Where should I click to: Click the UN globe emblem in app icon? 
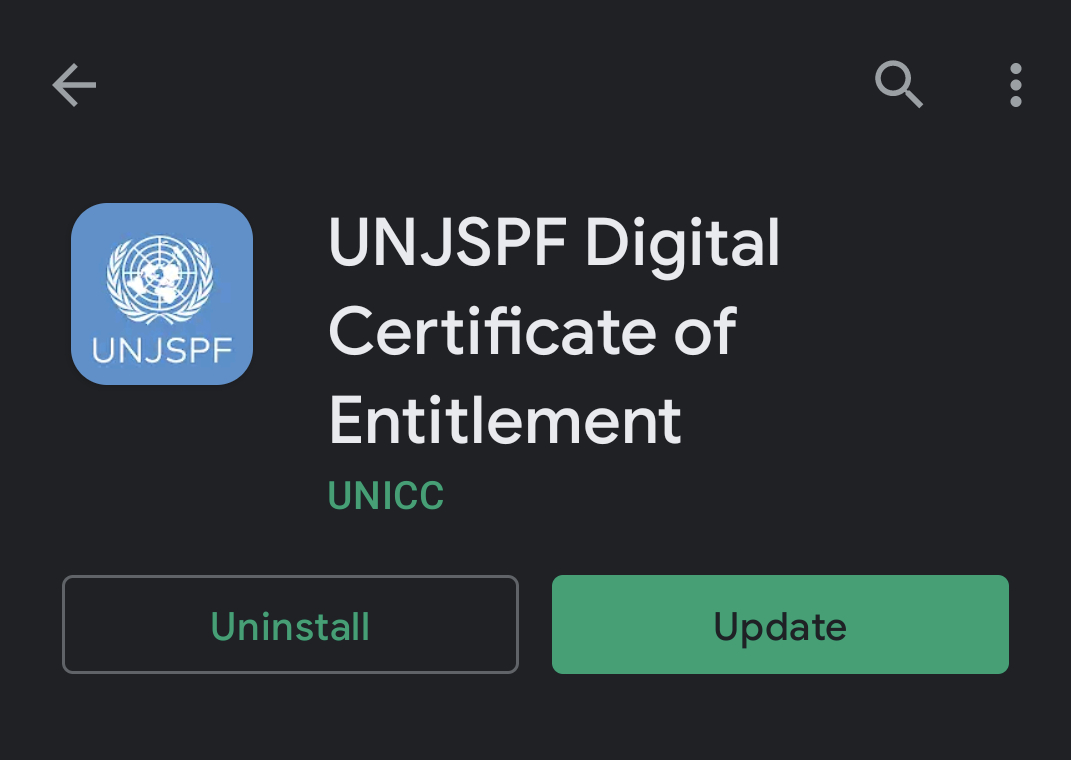click(160, 279)
